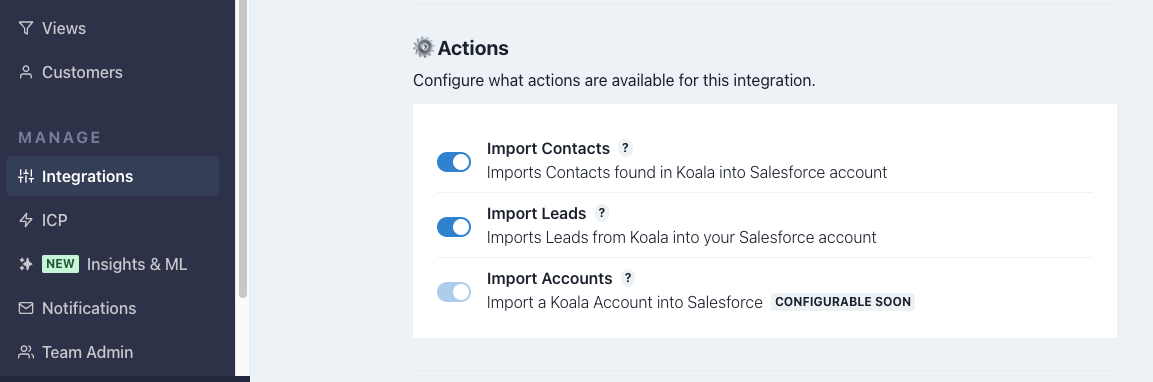Open help tooltip beside Import Accounts

pyautogui.click(x=627, y=278)
